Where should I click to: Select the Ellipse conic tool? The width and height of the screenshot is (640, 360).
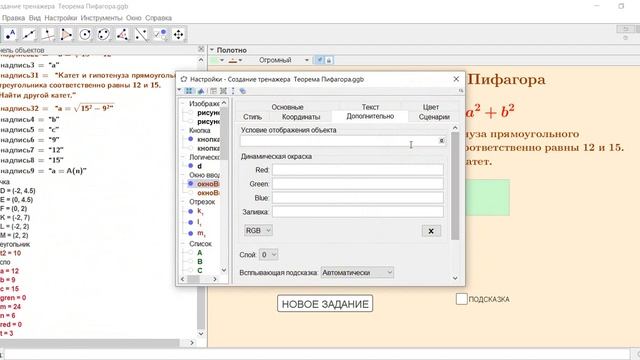tap(104, 35)
